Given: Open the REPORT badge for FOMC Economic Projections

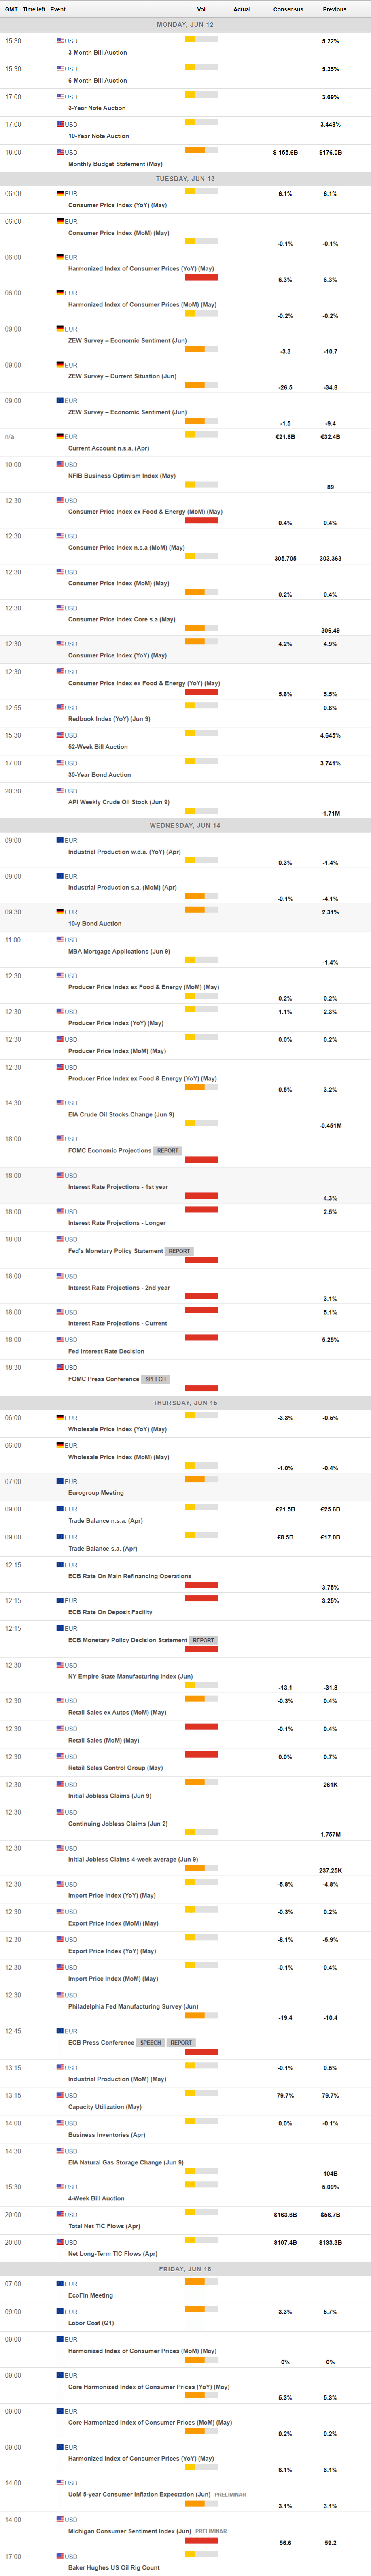Looking at the screenshot, I should point(168,1151).
